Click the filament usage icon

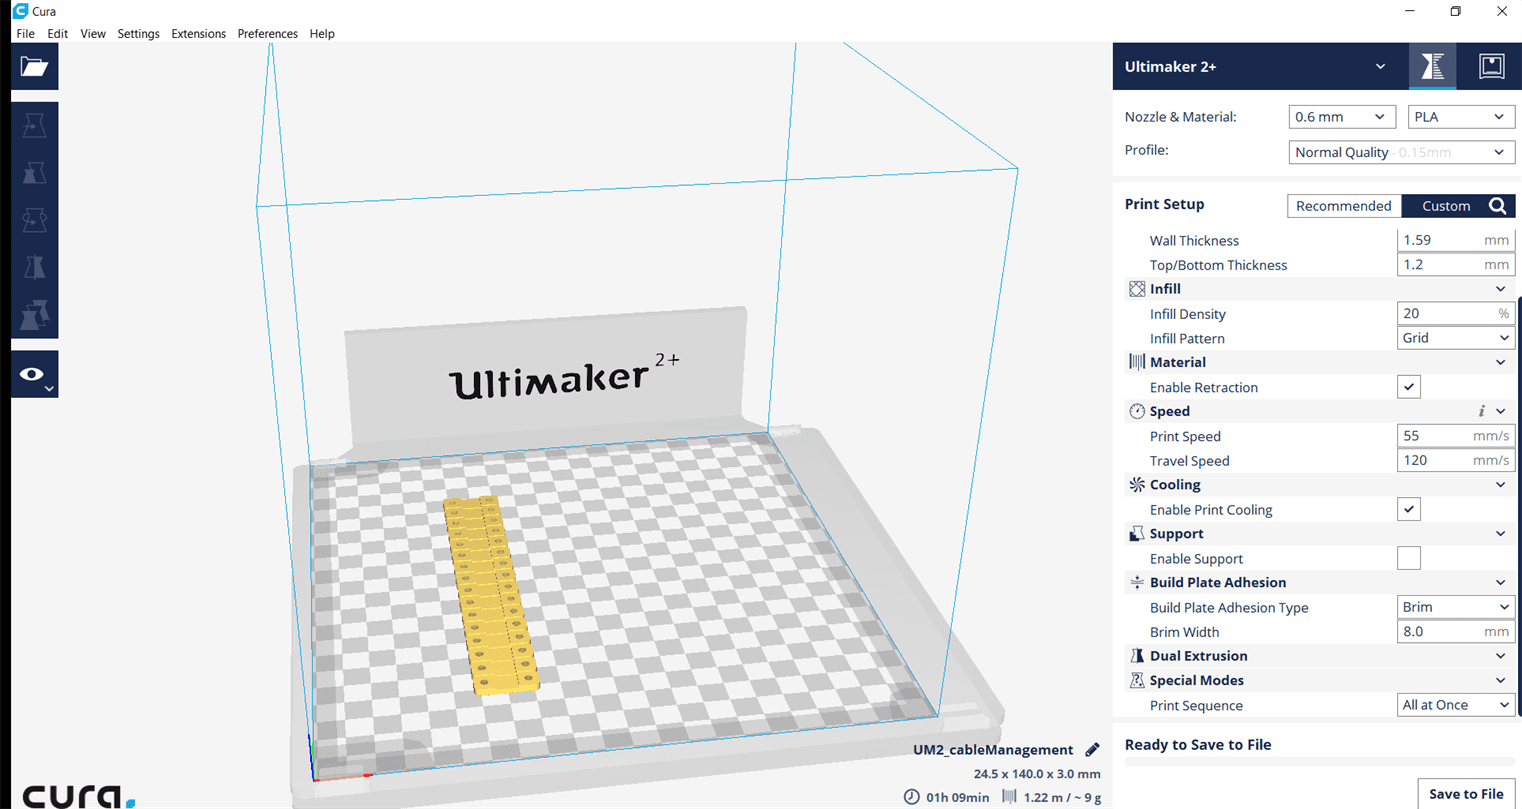coord(1009,797)
